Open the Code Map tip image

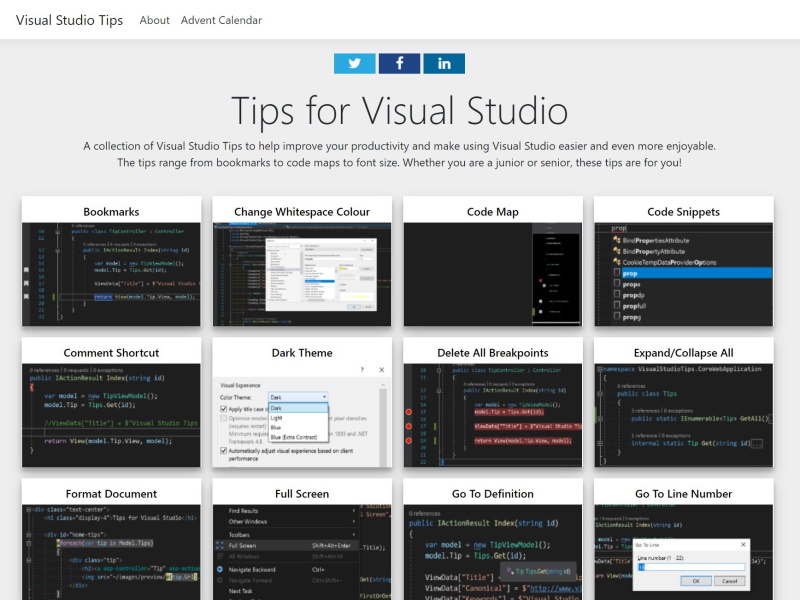tap(493, 274)
